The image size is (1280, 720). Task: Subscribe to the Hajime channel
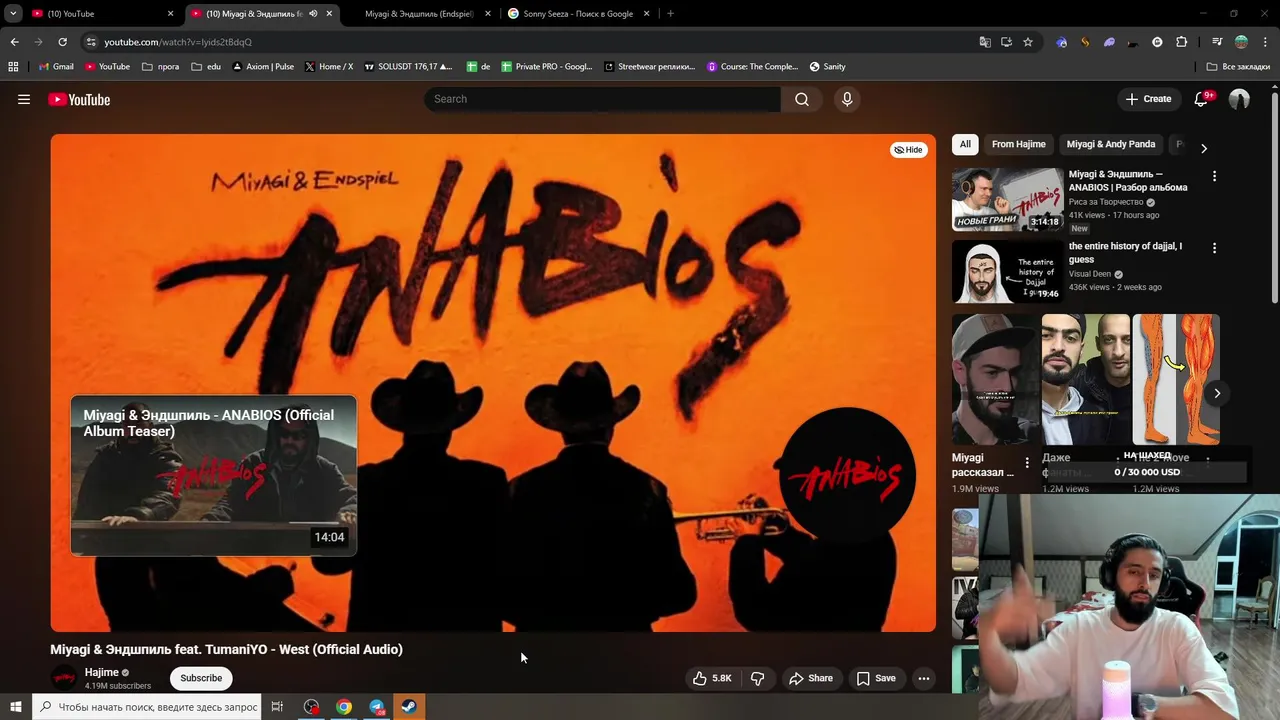[201, 678]
